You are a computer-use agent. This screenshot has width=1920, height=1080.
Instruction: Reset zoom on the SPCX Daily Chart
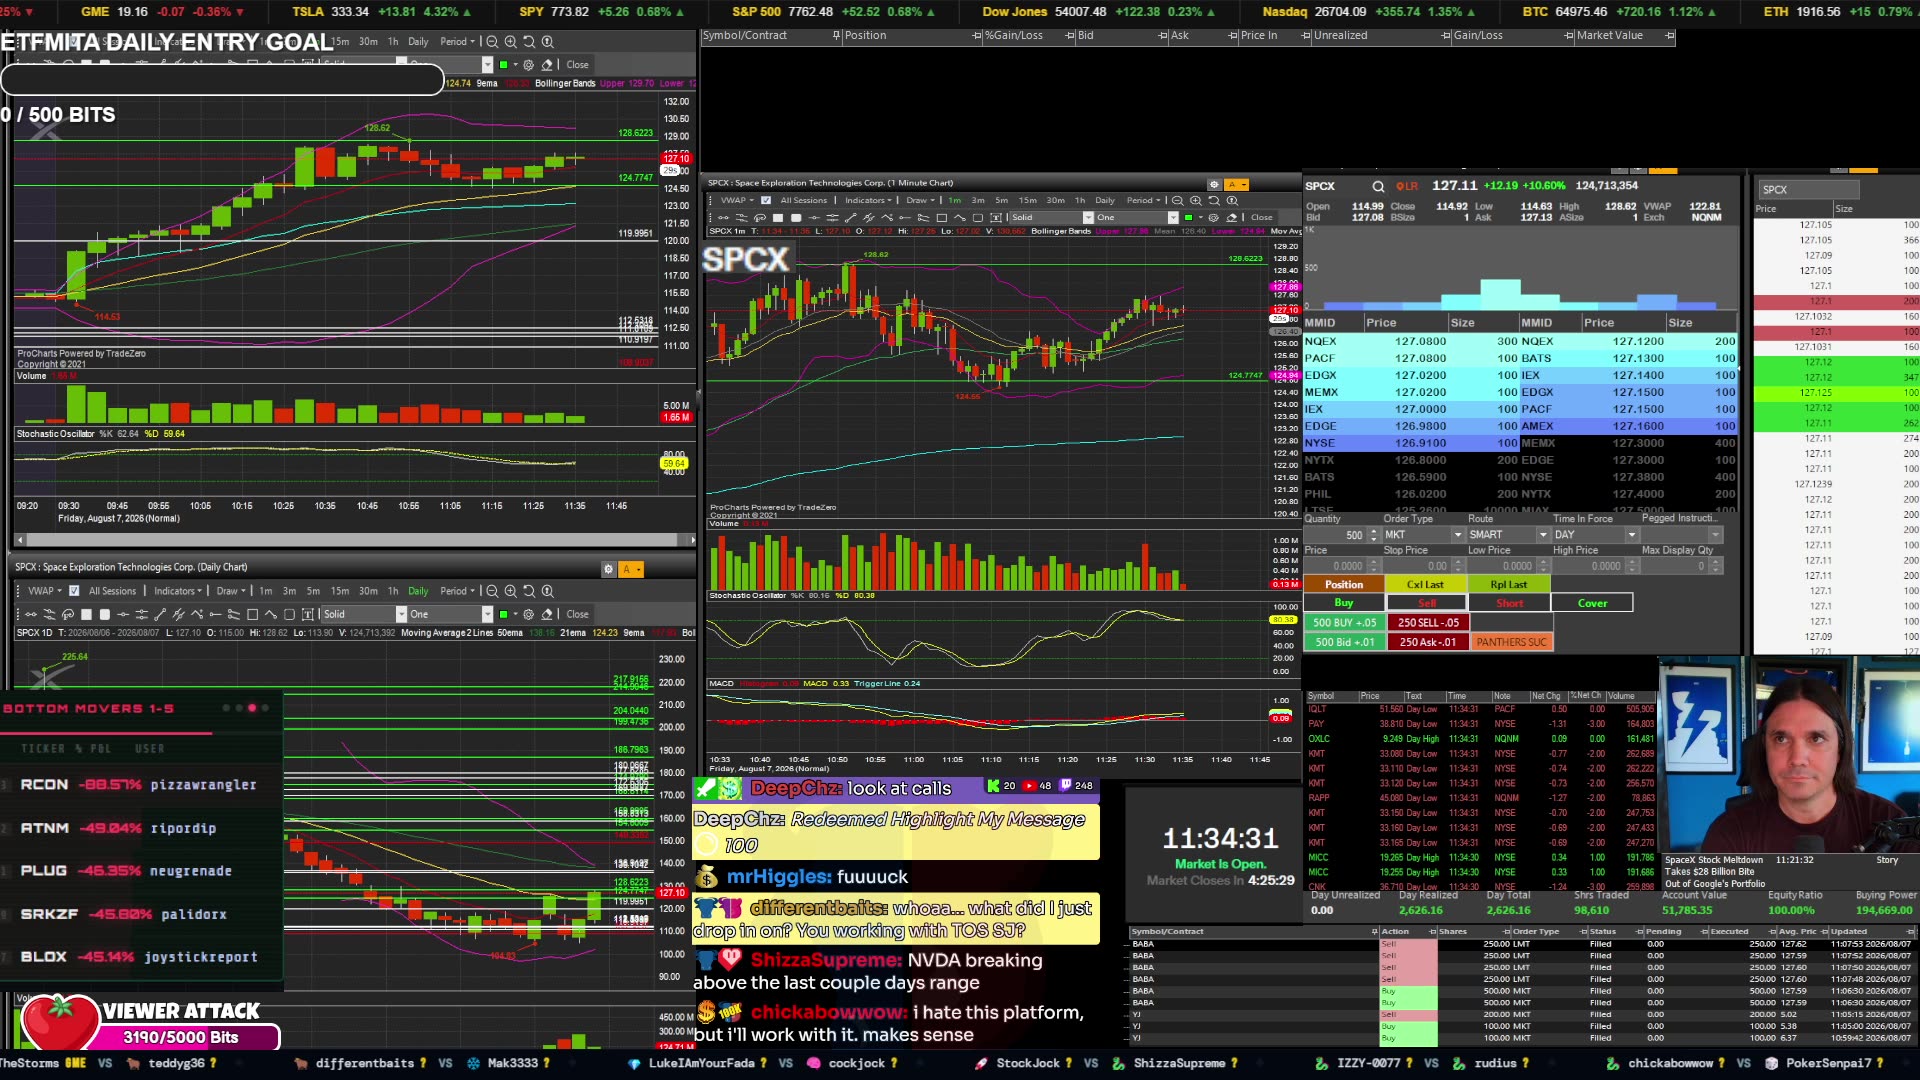529,591
